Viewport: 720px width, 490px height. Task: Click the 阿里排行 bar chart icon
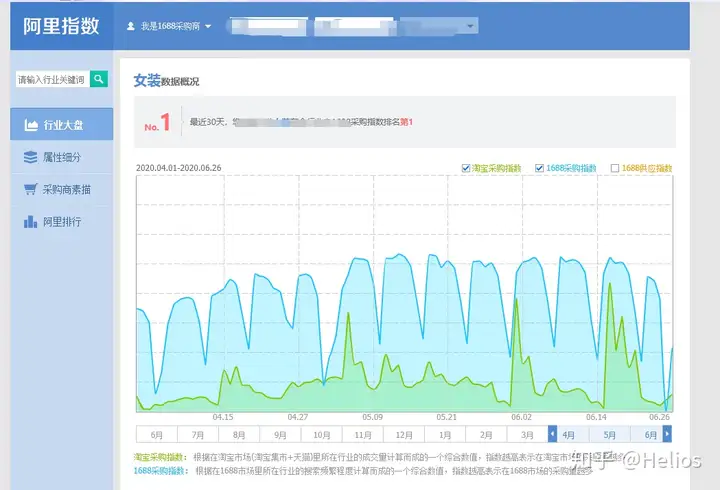point(30,222)
